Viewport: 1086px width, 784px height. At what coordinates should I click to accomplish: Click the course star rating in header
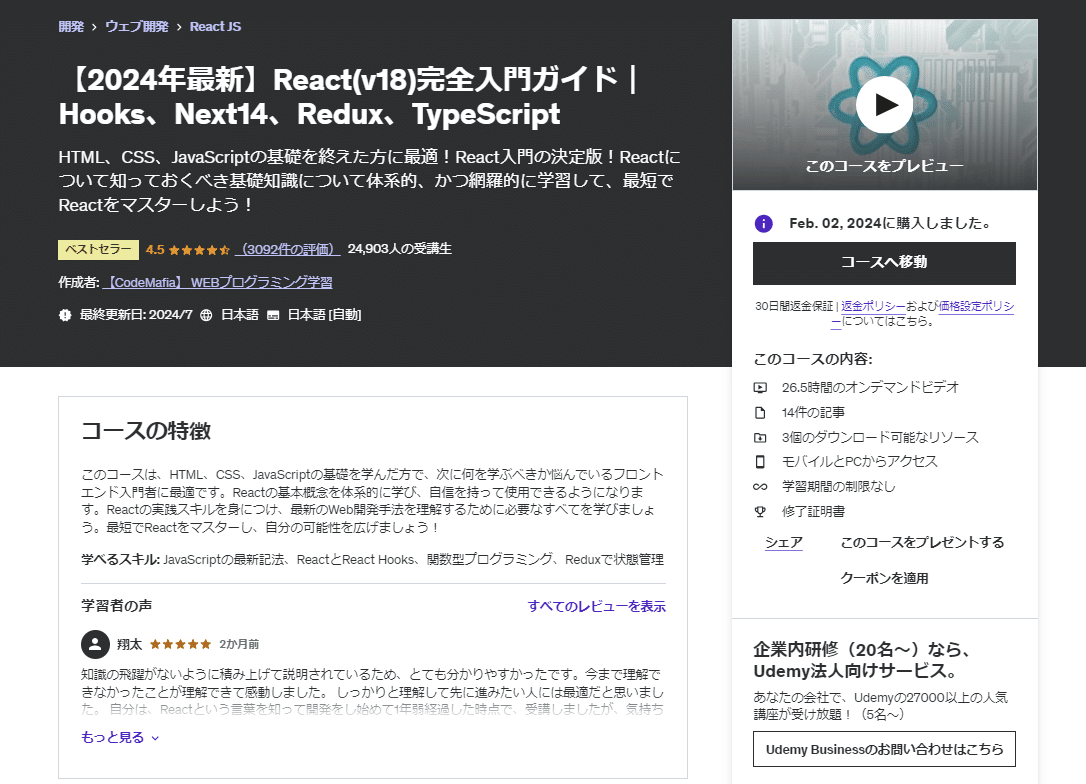click(x=199, y=250)
